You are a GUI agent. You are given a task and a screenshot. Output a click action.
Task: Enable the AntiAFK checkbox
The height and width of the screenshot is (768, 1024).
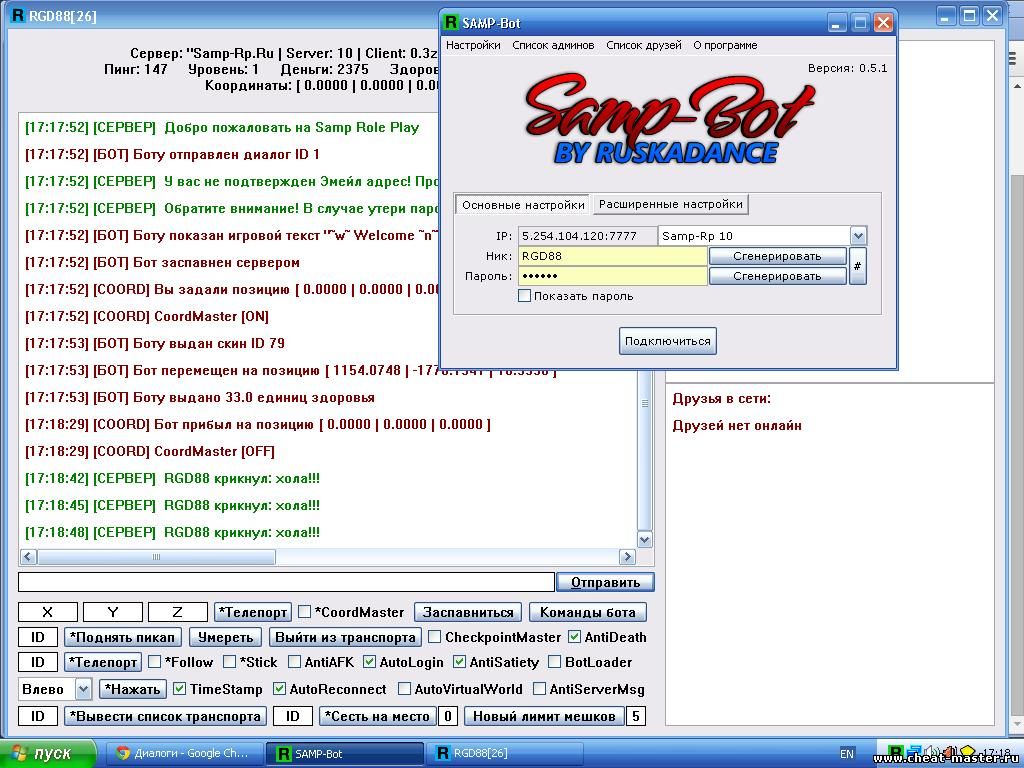[295, 662]
